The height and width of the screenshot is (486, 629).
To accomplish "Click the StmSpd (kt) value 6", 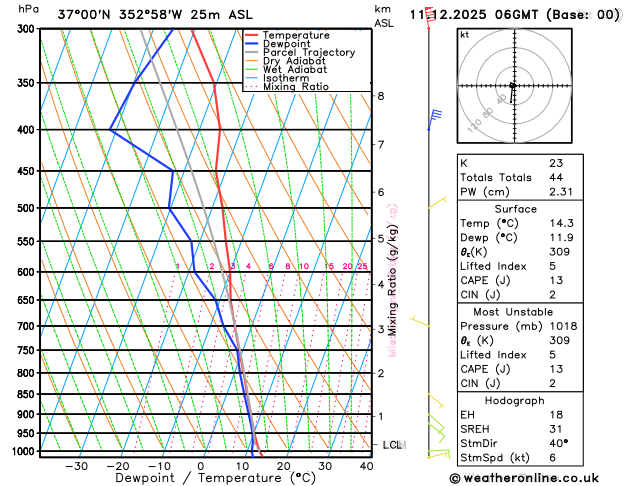I will tap(553, 458).
